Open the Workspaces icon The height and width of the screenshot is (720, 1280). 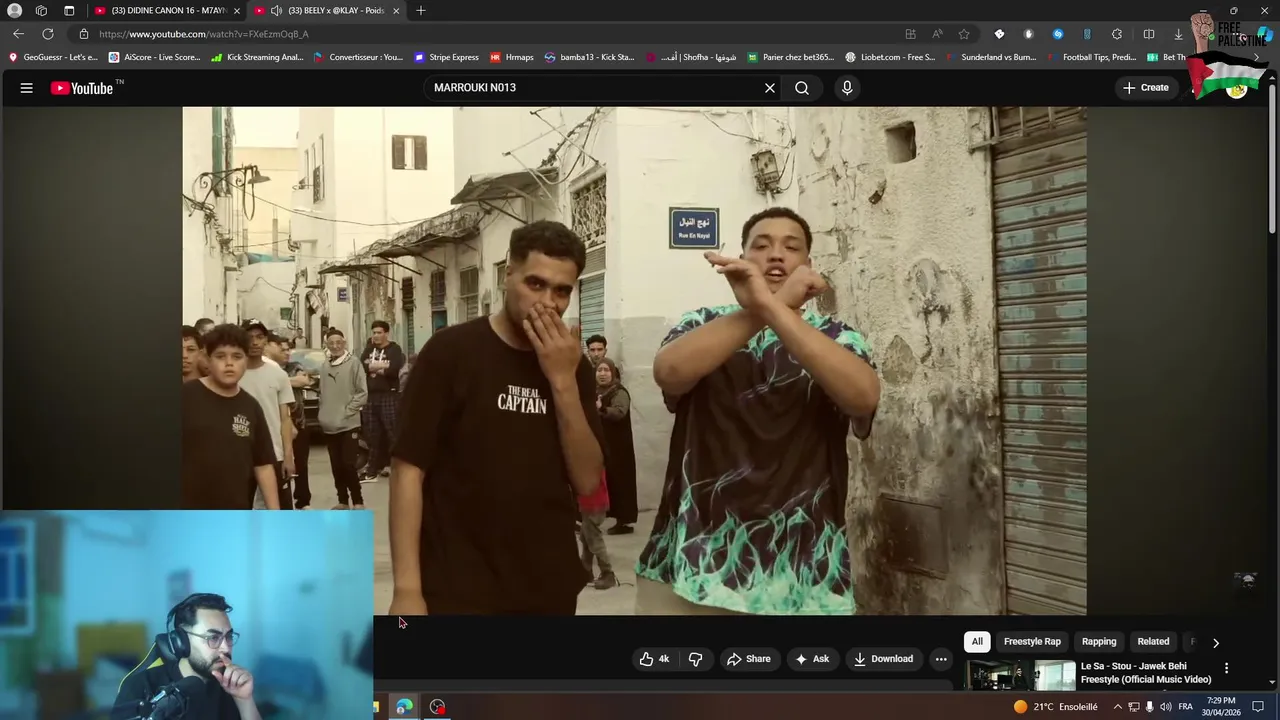41,11
